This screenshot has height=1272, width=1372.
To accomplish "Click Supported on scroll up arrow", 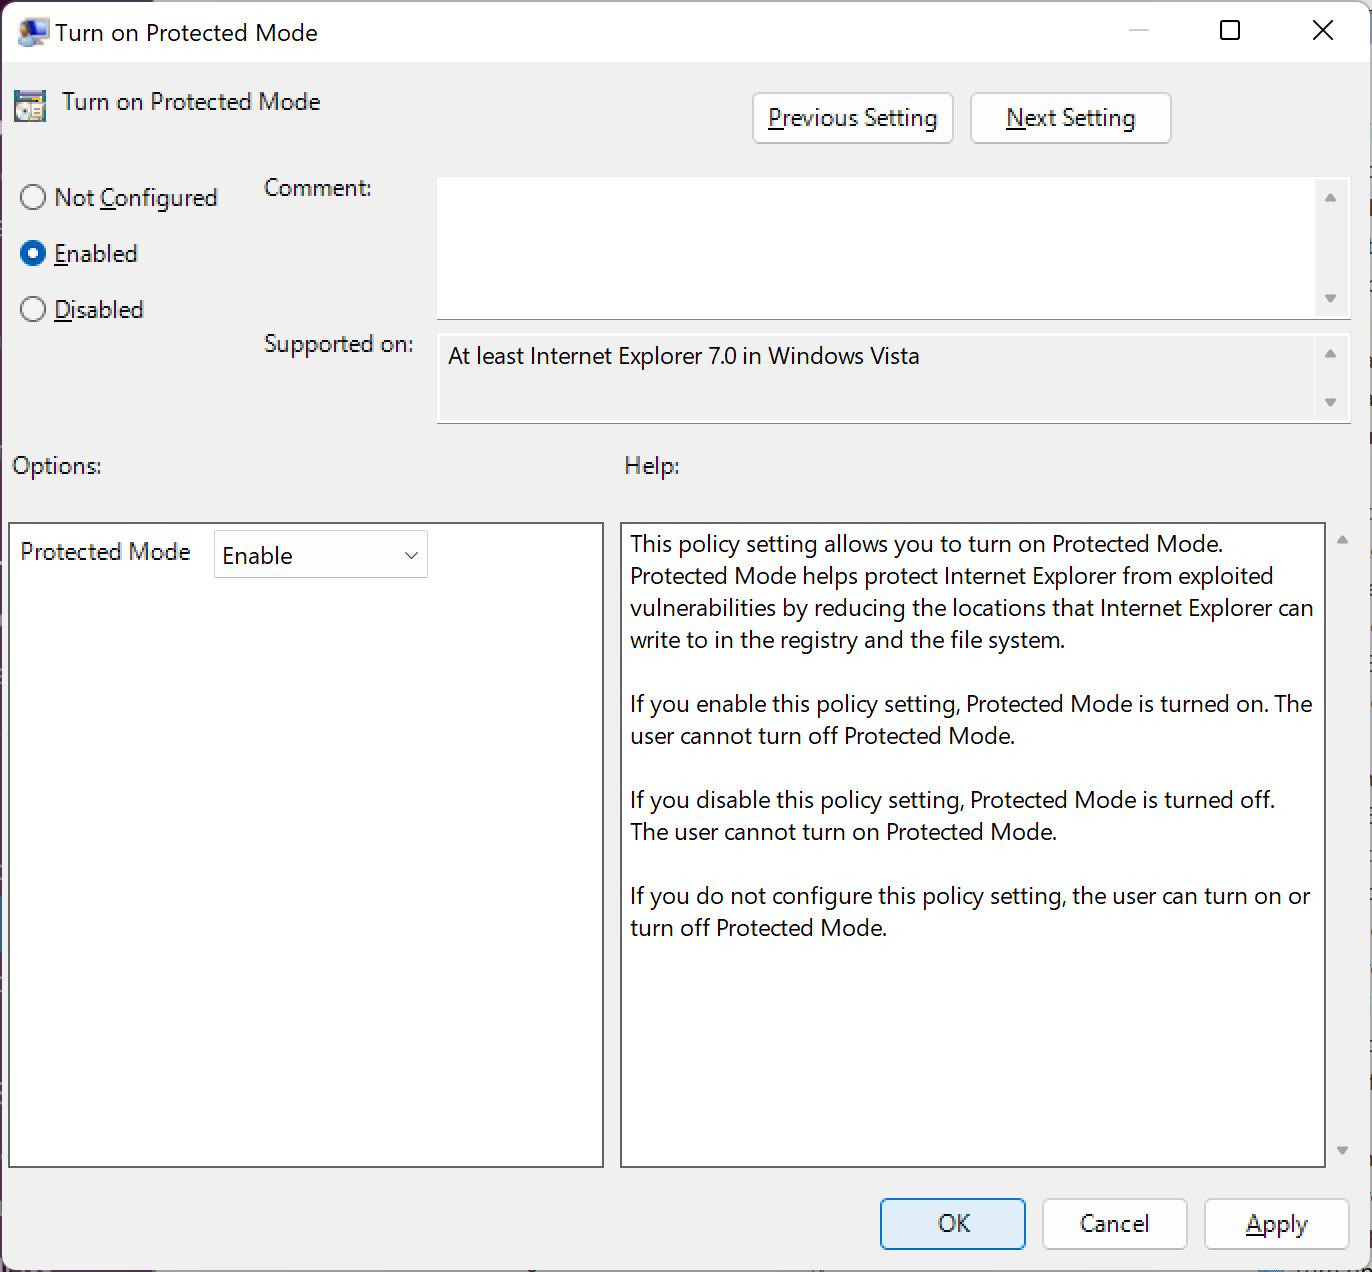I will (x=1330, y=353).
